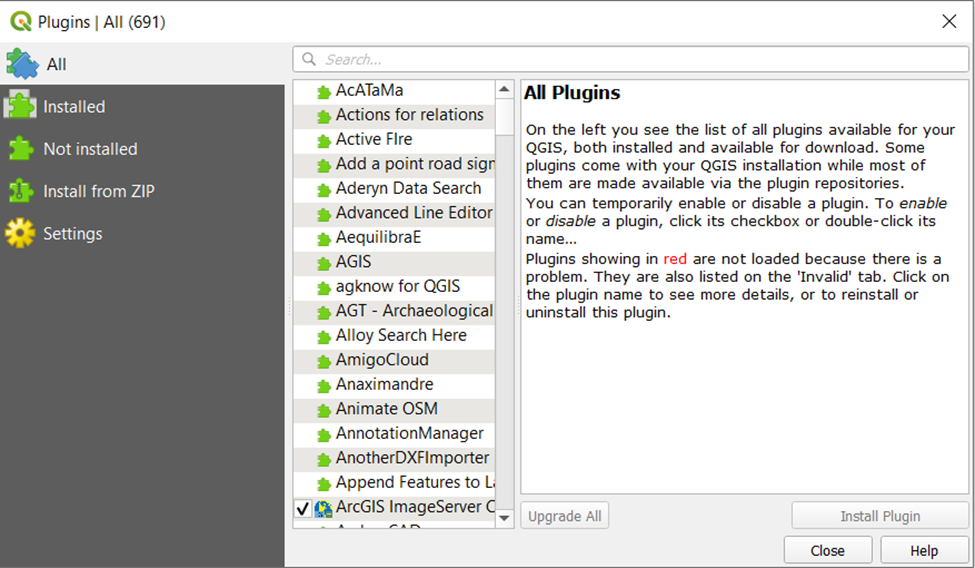Image resolution: width=975 pixels, height=568 pixels.
Task: Click the yellow Settings gear icon
Action: point(21,233)
